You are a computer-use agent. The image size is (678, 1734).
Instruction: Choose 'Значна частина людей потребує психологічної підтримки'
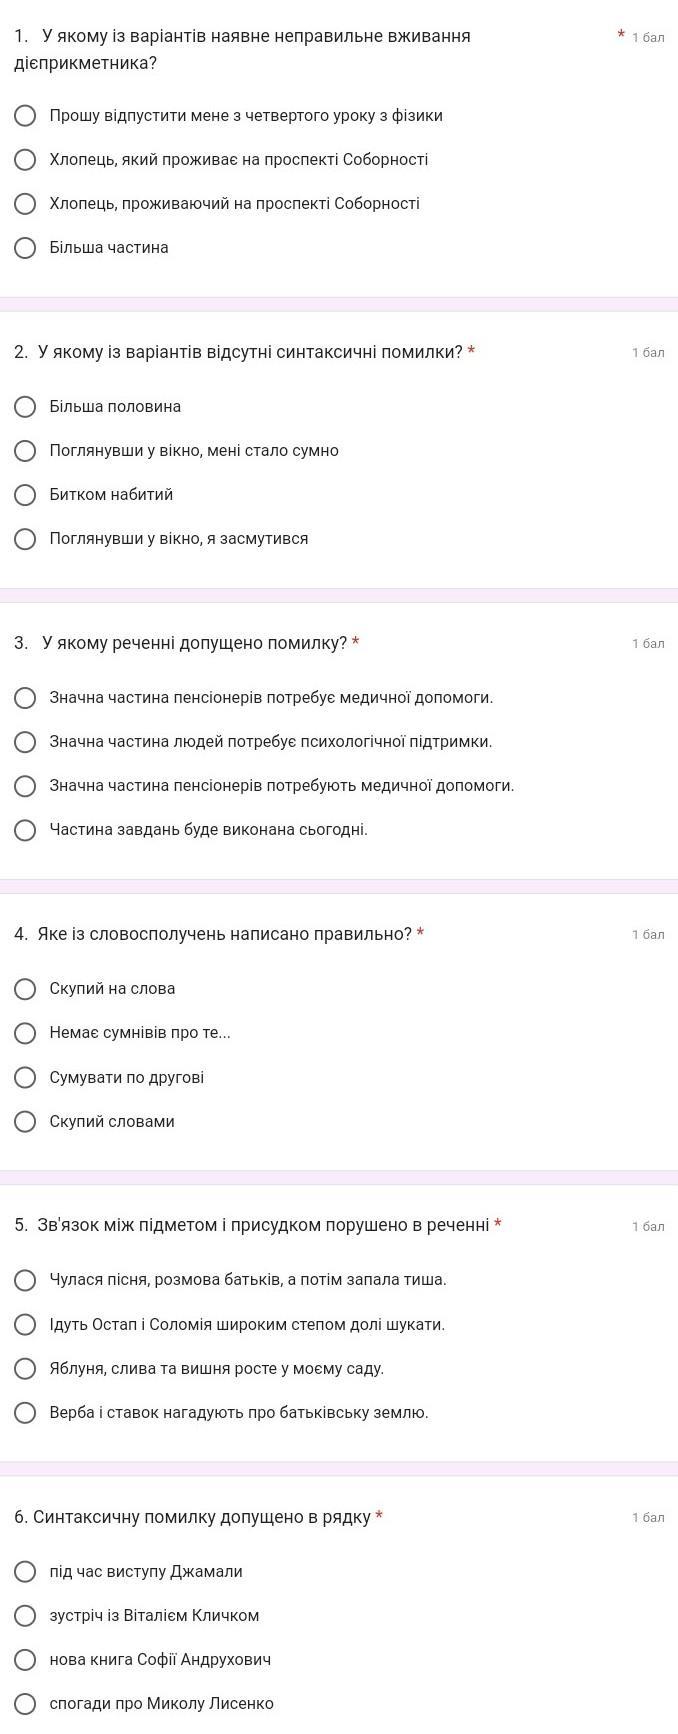click(26, 742)
